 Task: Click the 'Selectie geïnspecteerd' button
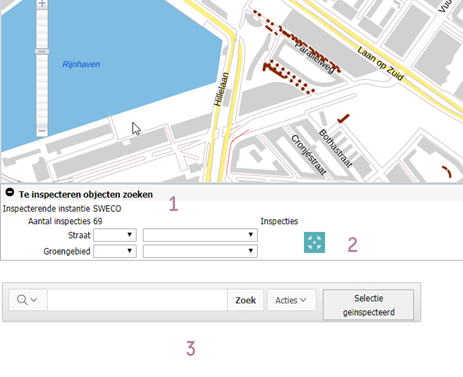pos(369,305)
